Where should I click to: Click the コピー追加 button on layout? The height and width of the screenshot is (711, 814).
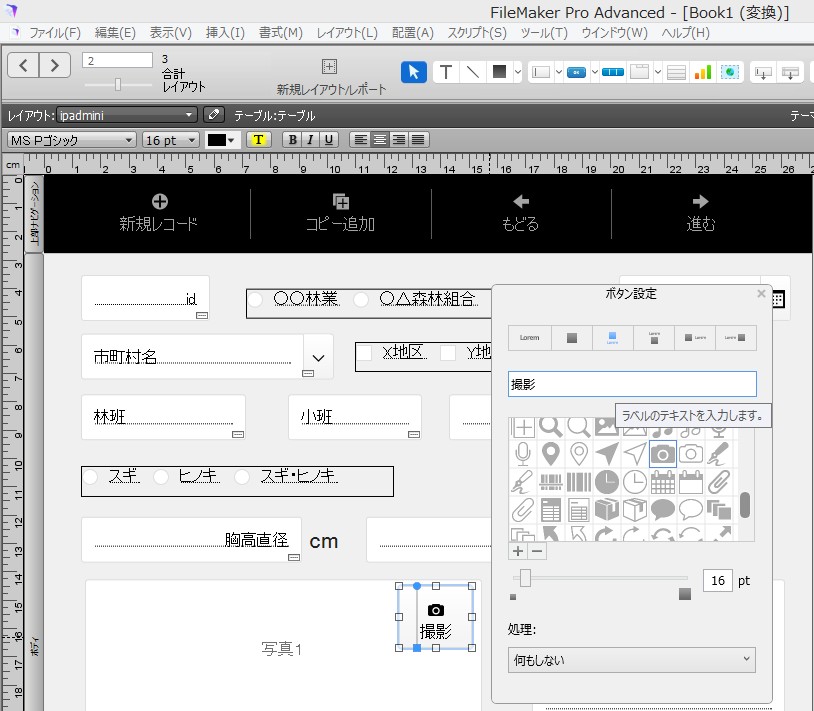click(341, 214)
